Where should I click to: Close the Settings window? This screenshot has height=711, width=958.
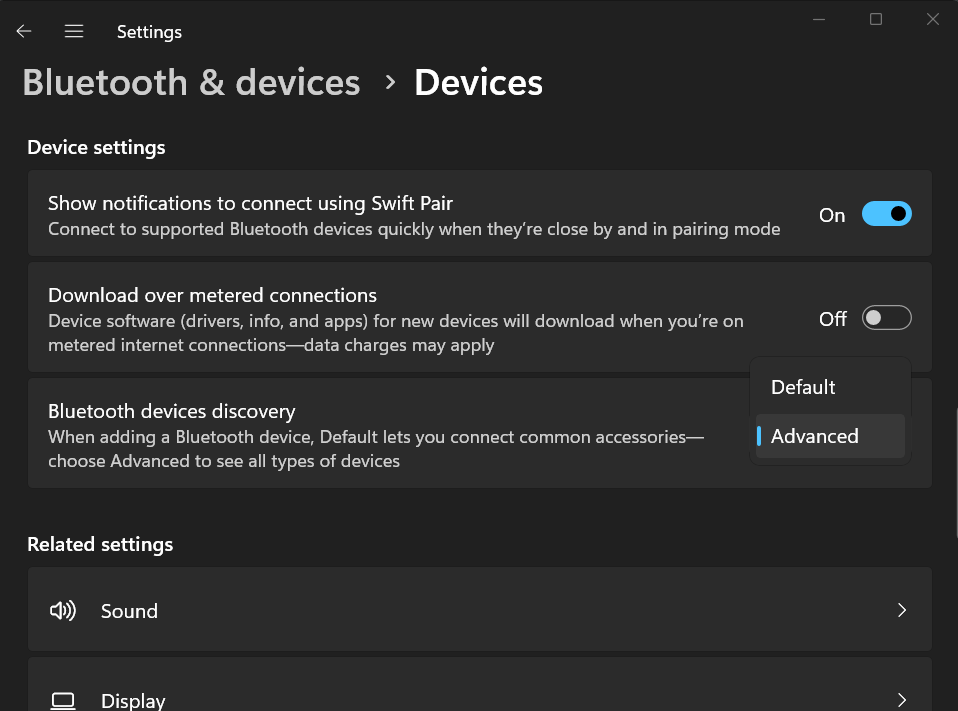click(x=932, y=20)
